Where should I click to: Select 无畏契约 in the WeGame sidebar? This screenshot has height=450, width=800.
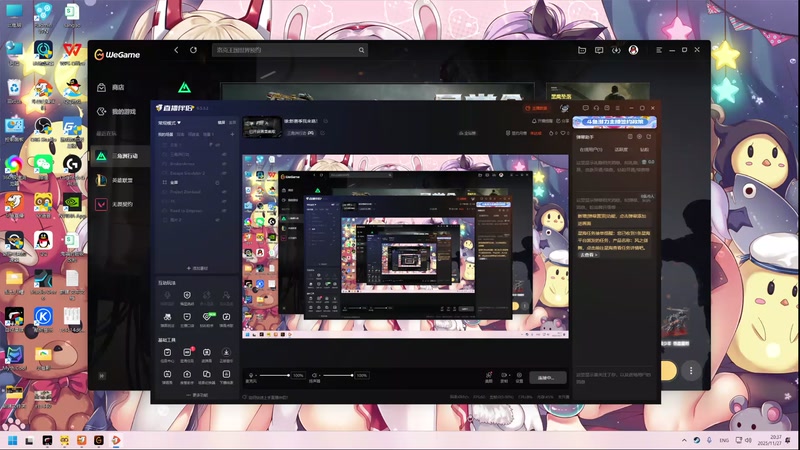(122, 204)
